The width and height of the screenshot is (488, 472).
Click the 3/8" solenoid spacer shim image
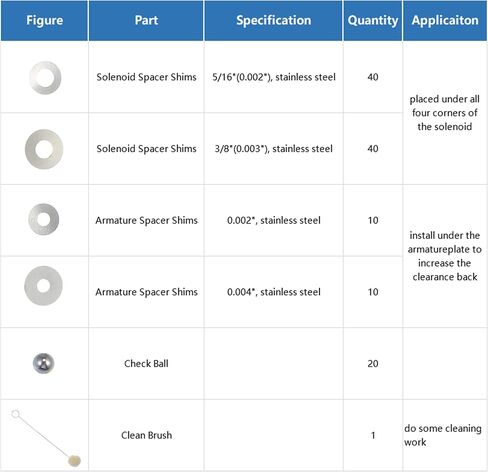coord(44,149)
